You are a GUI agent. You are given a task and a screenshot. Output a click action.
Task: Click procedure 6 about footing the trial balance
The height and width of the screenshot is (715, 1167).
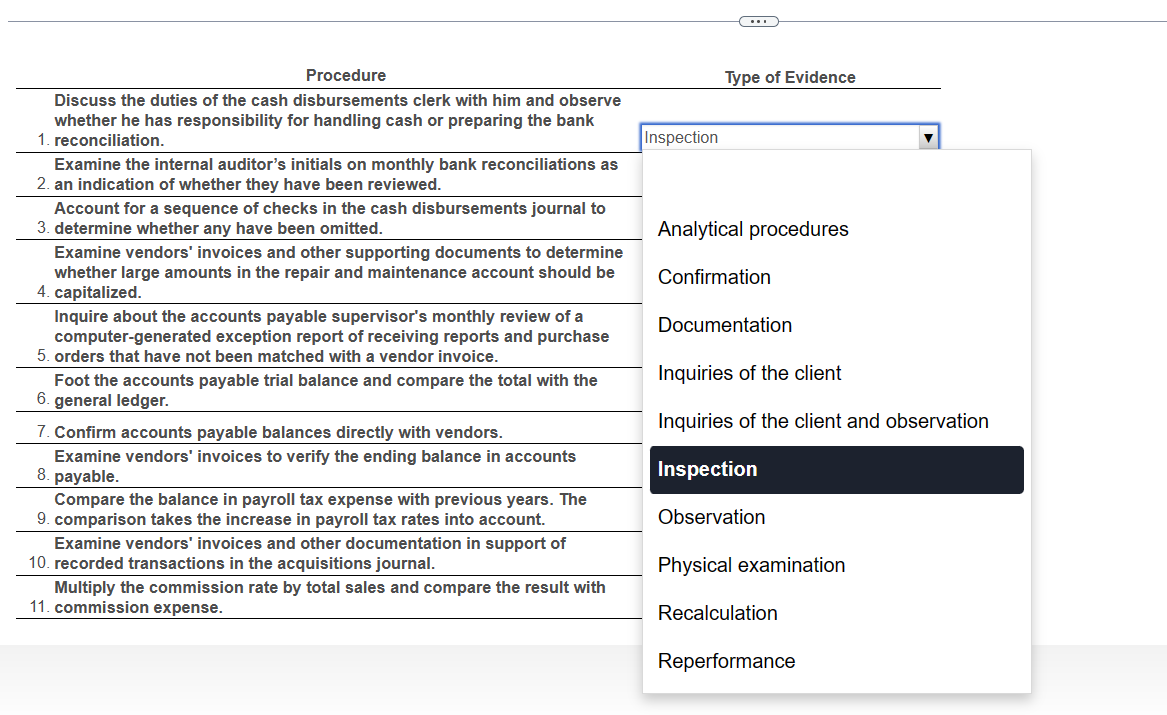325,390
